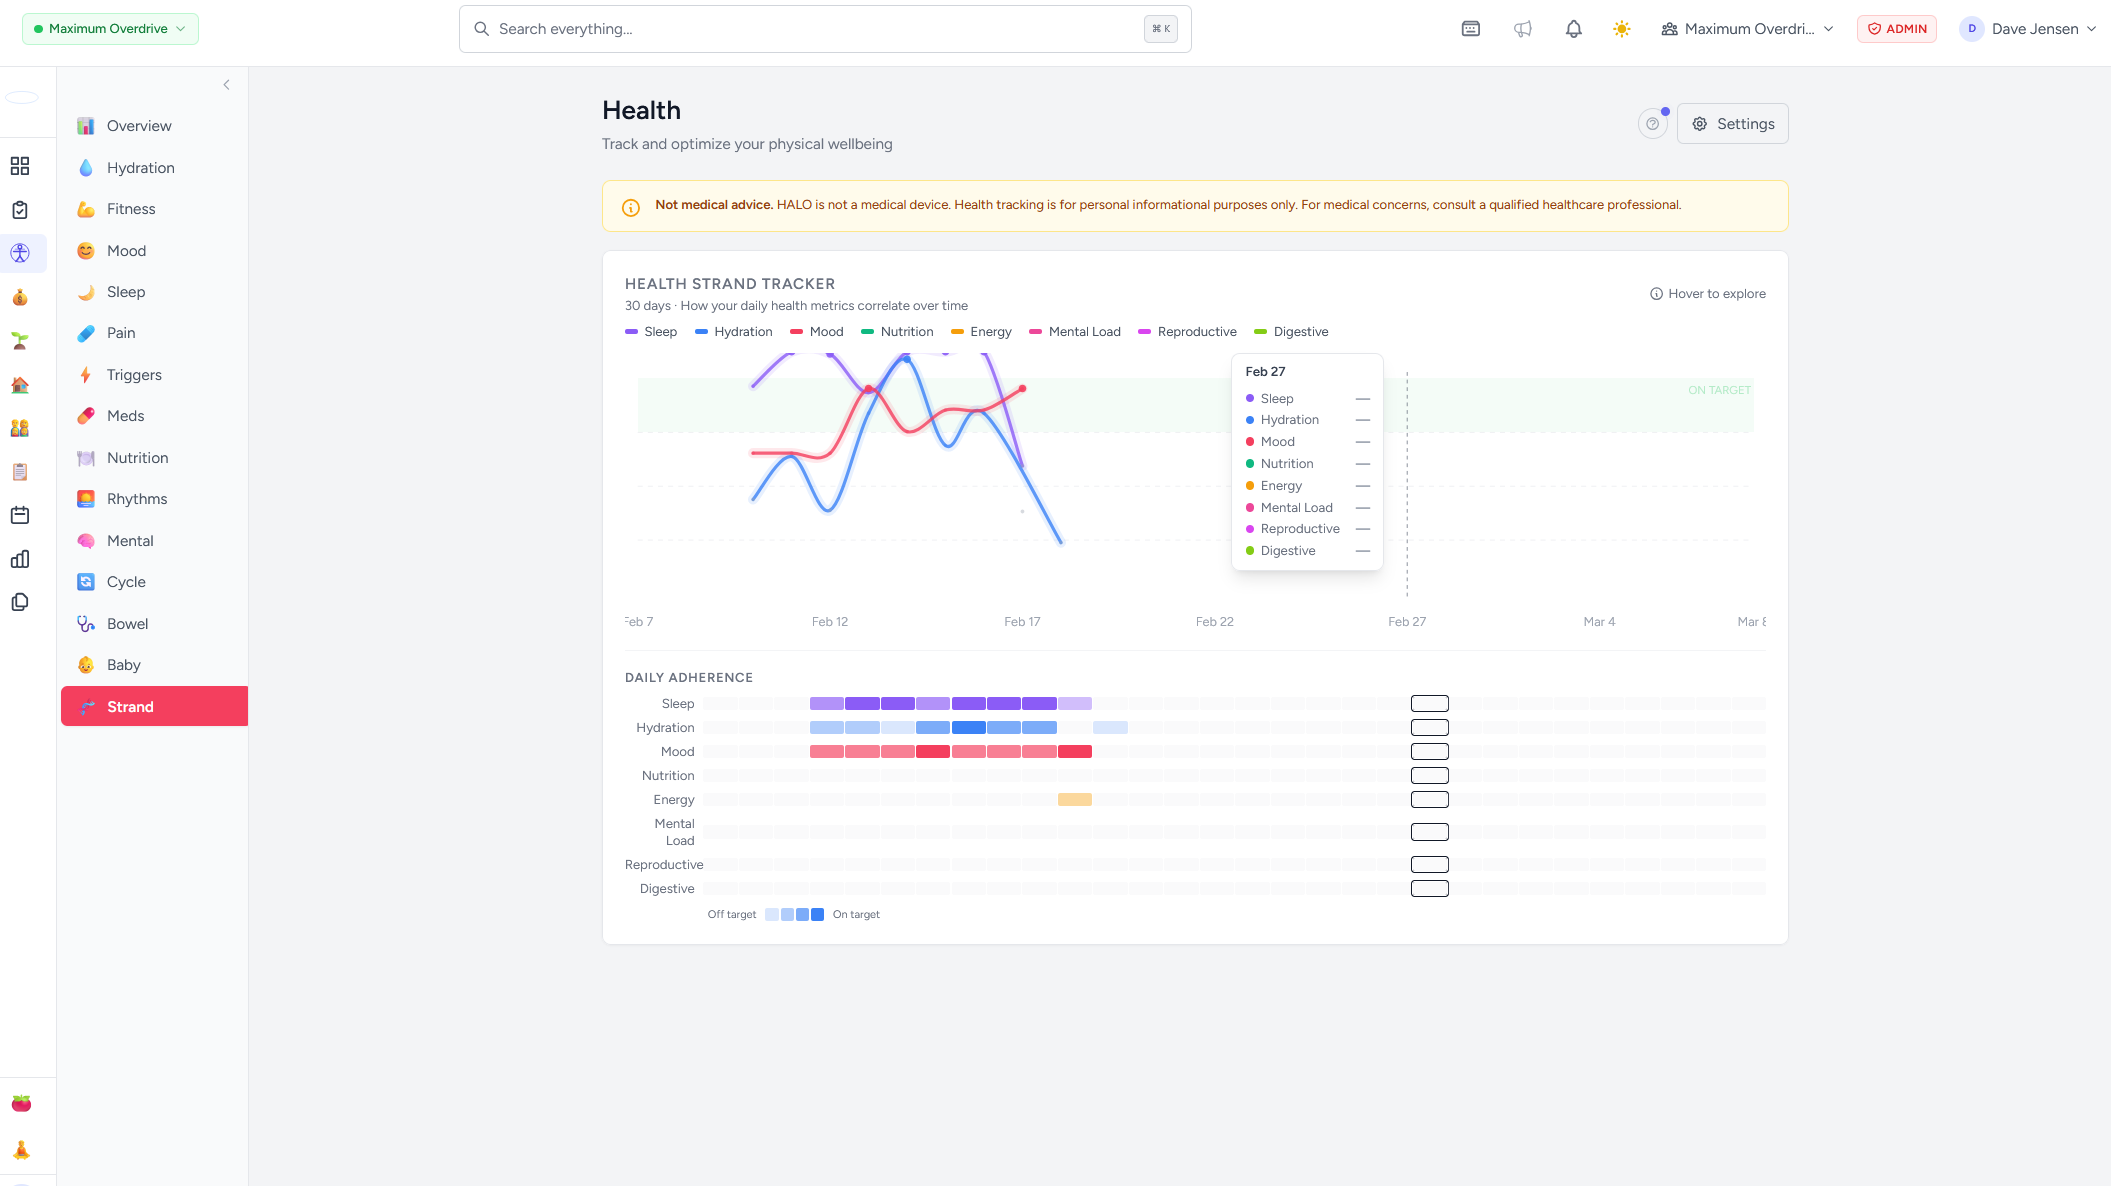
Task: Click the ADMIN badge button
Action: click(x=1896, y=29)
